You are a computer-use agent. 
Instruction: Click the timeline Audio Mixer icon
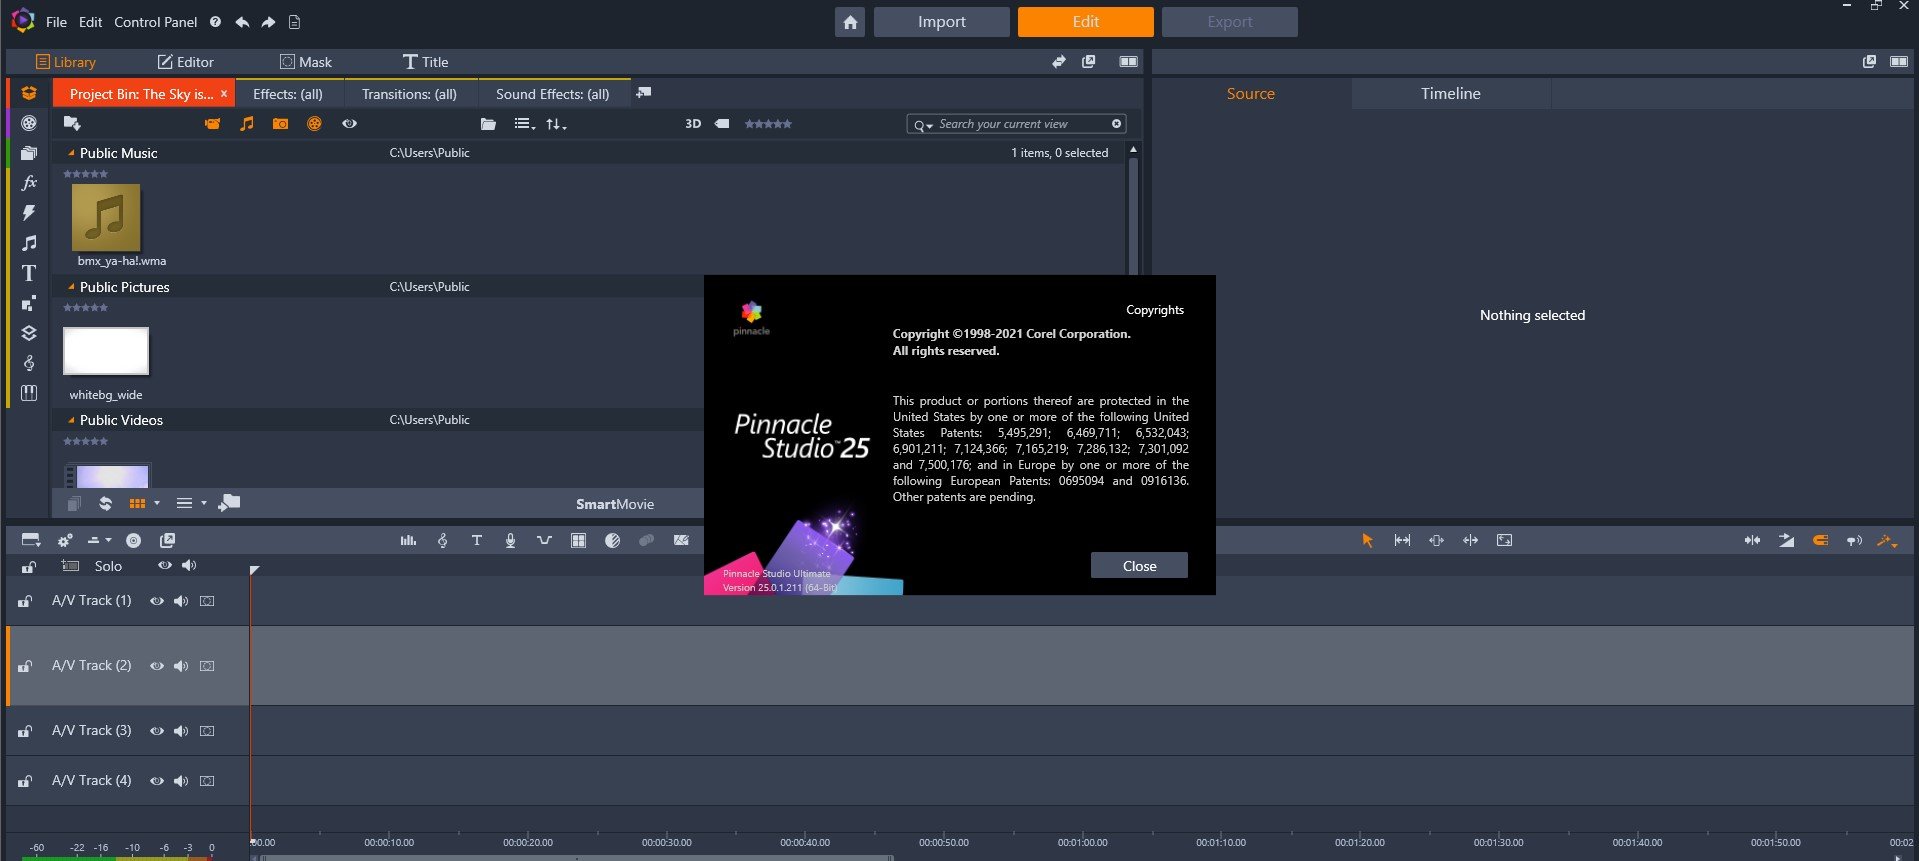tap(408, 540)
